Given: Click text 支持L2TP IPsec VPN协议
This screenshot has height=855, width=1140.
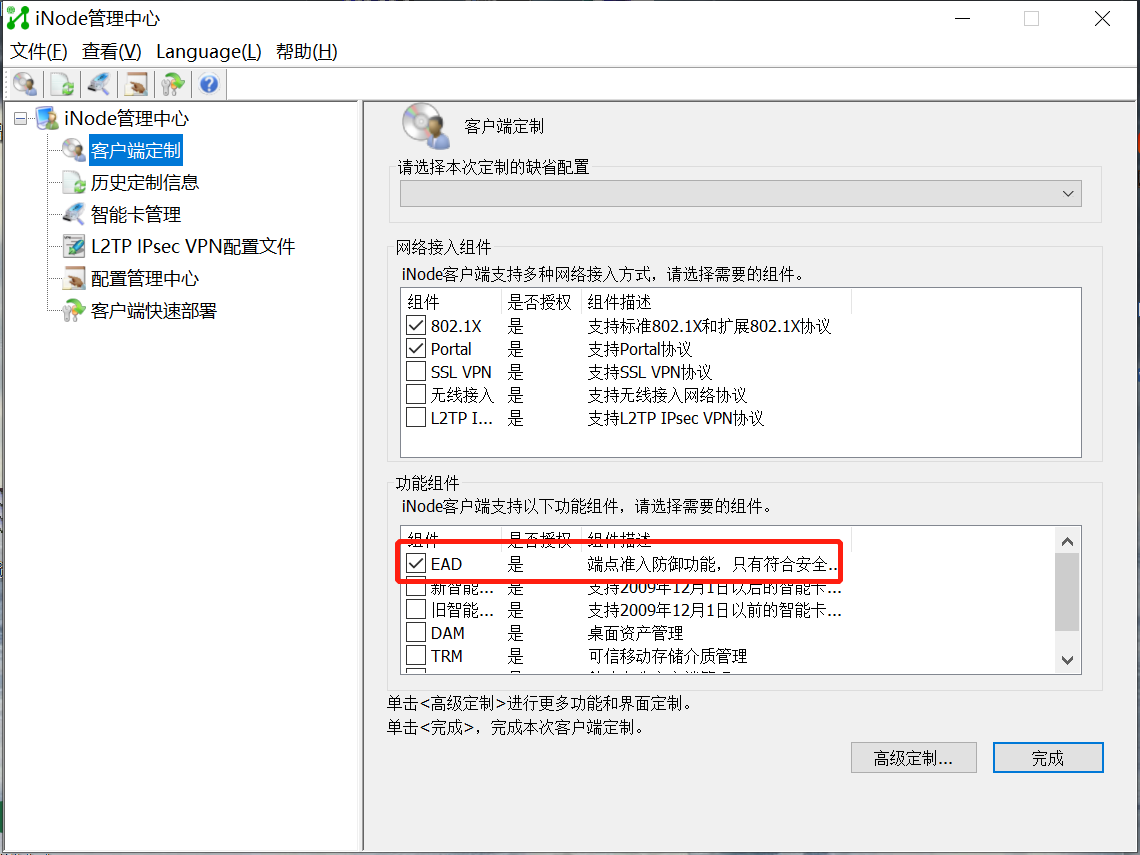Looking at the screenshot, I should [x=675, y=419].
